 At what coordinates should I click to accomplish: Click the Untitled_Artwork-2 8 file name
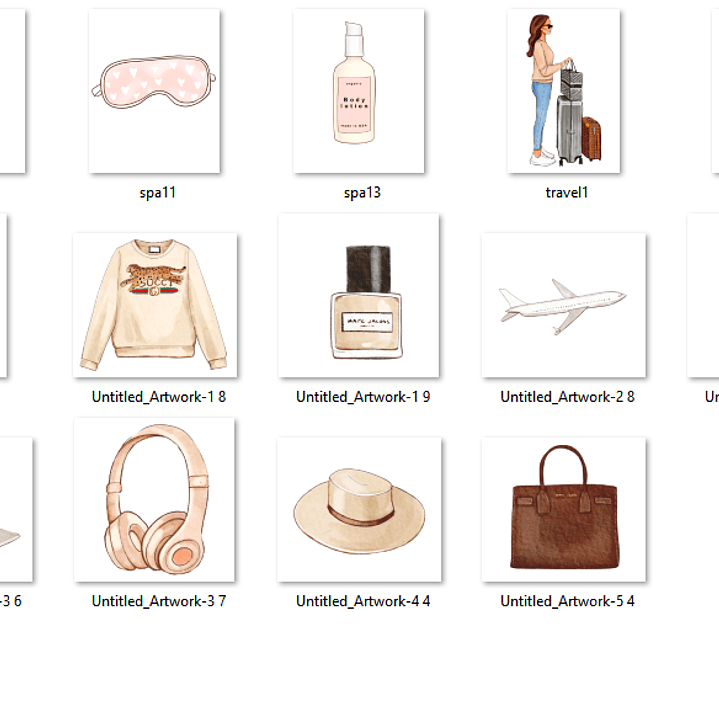[x=567, y=397]
